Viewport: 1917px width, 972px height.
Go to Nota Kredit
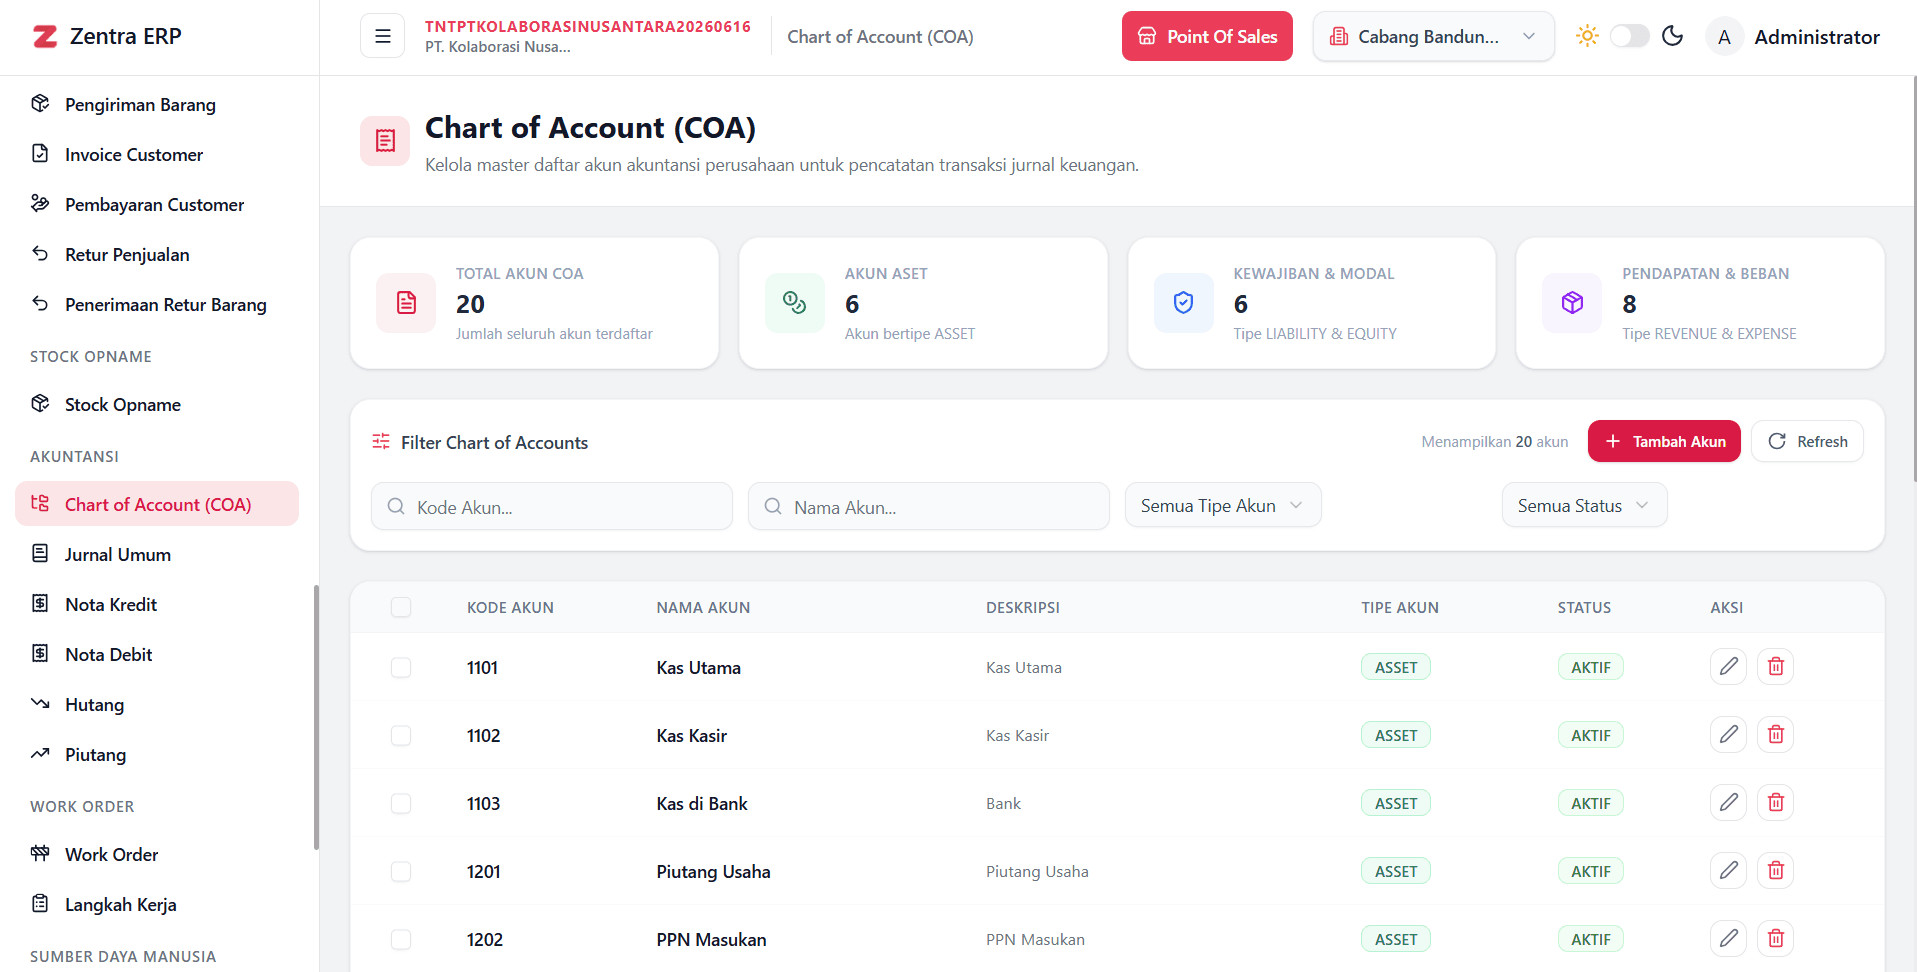[157, 604]
